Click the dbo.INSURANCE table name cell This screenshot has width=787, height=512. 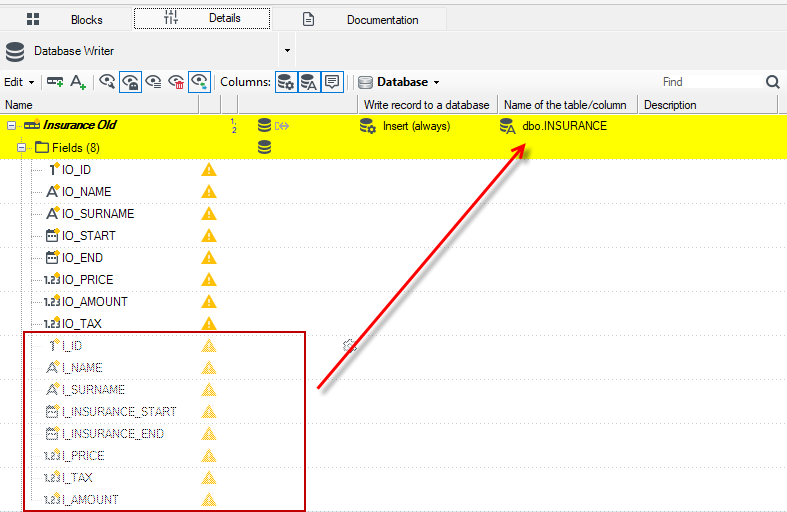[x=565, y=126]
